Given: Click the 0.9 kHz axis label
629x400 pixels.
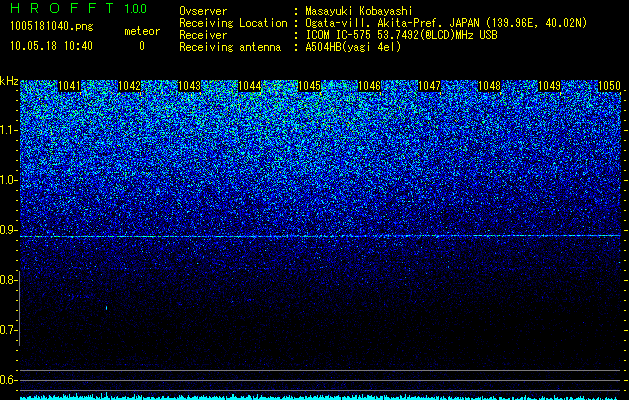Looking at the screenshot, I should (7, 230).
